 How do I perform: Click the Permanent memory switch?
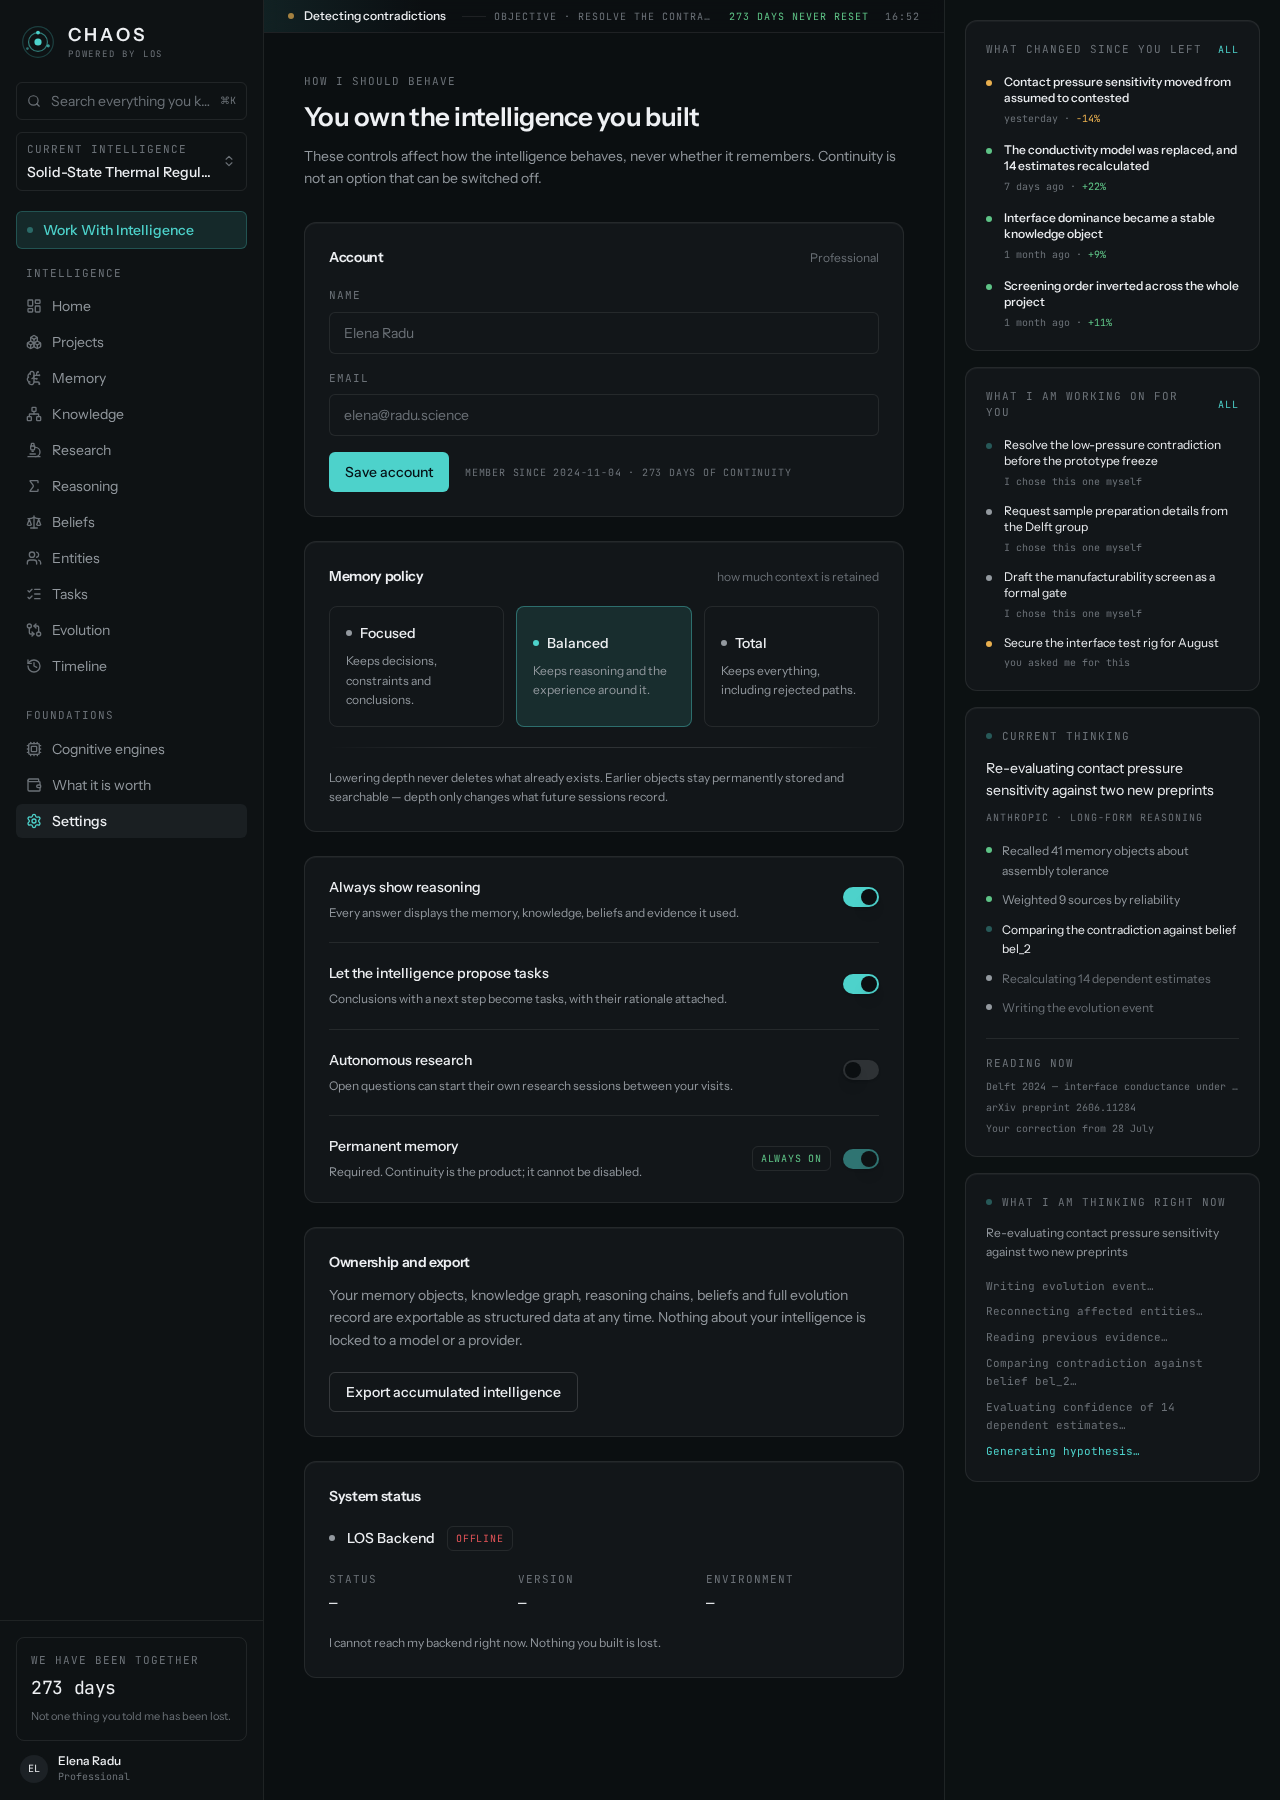[861, 1159]
